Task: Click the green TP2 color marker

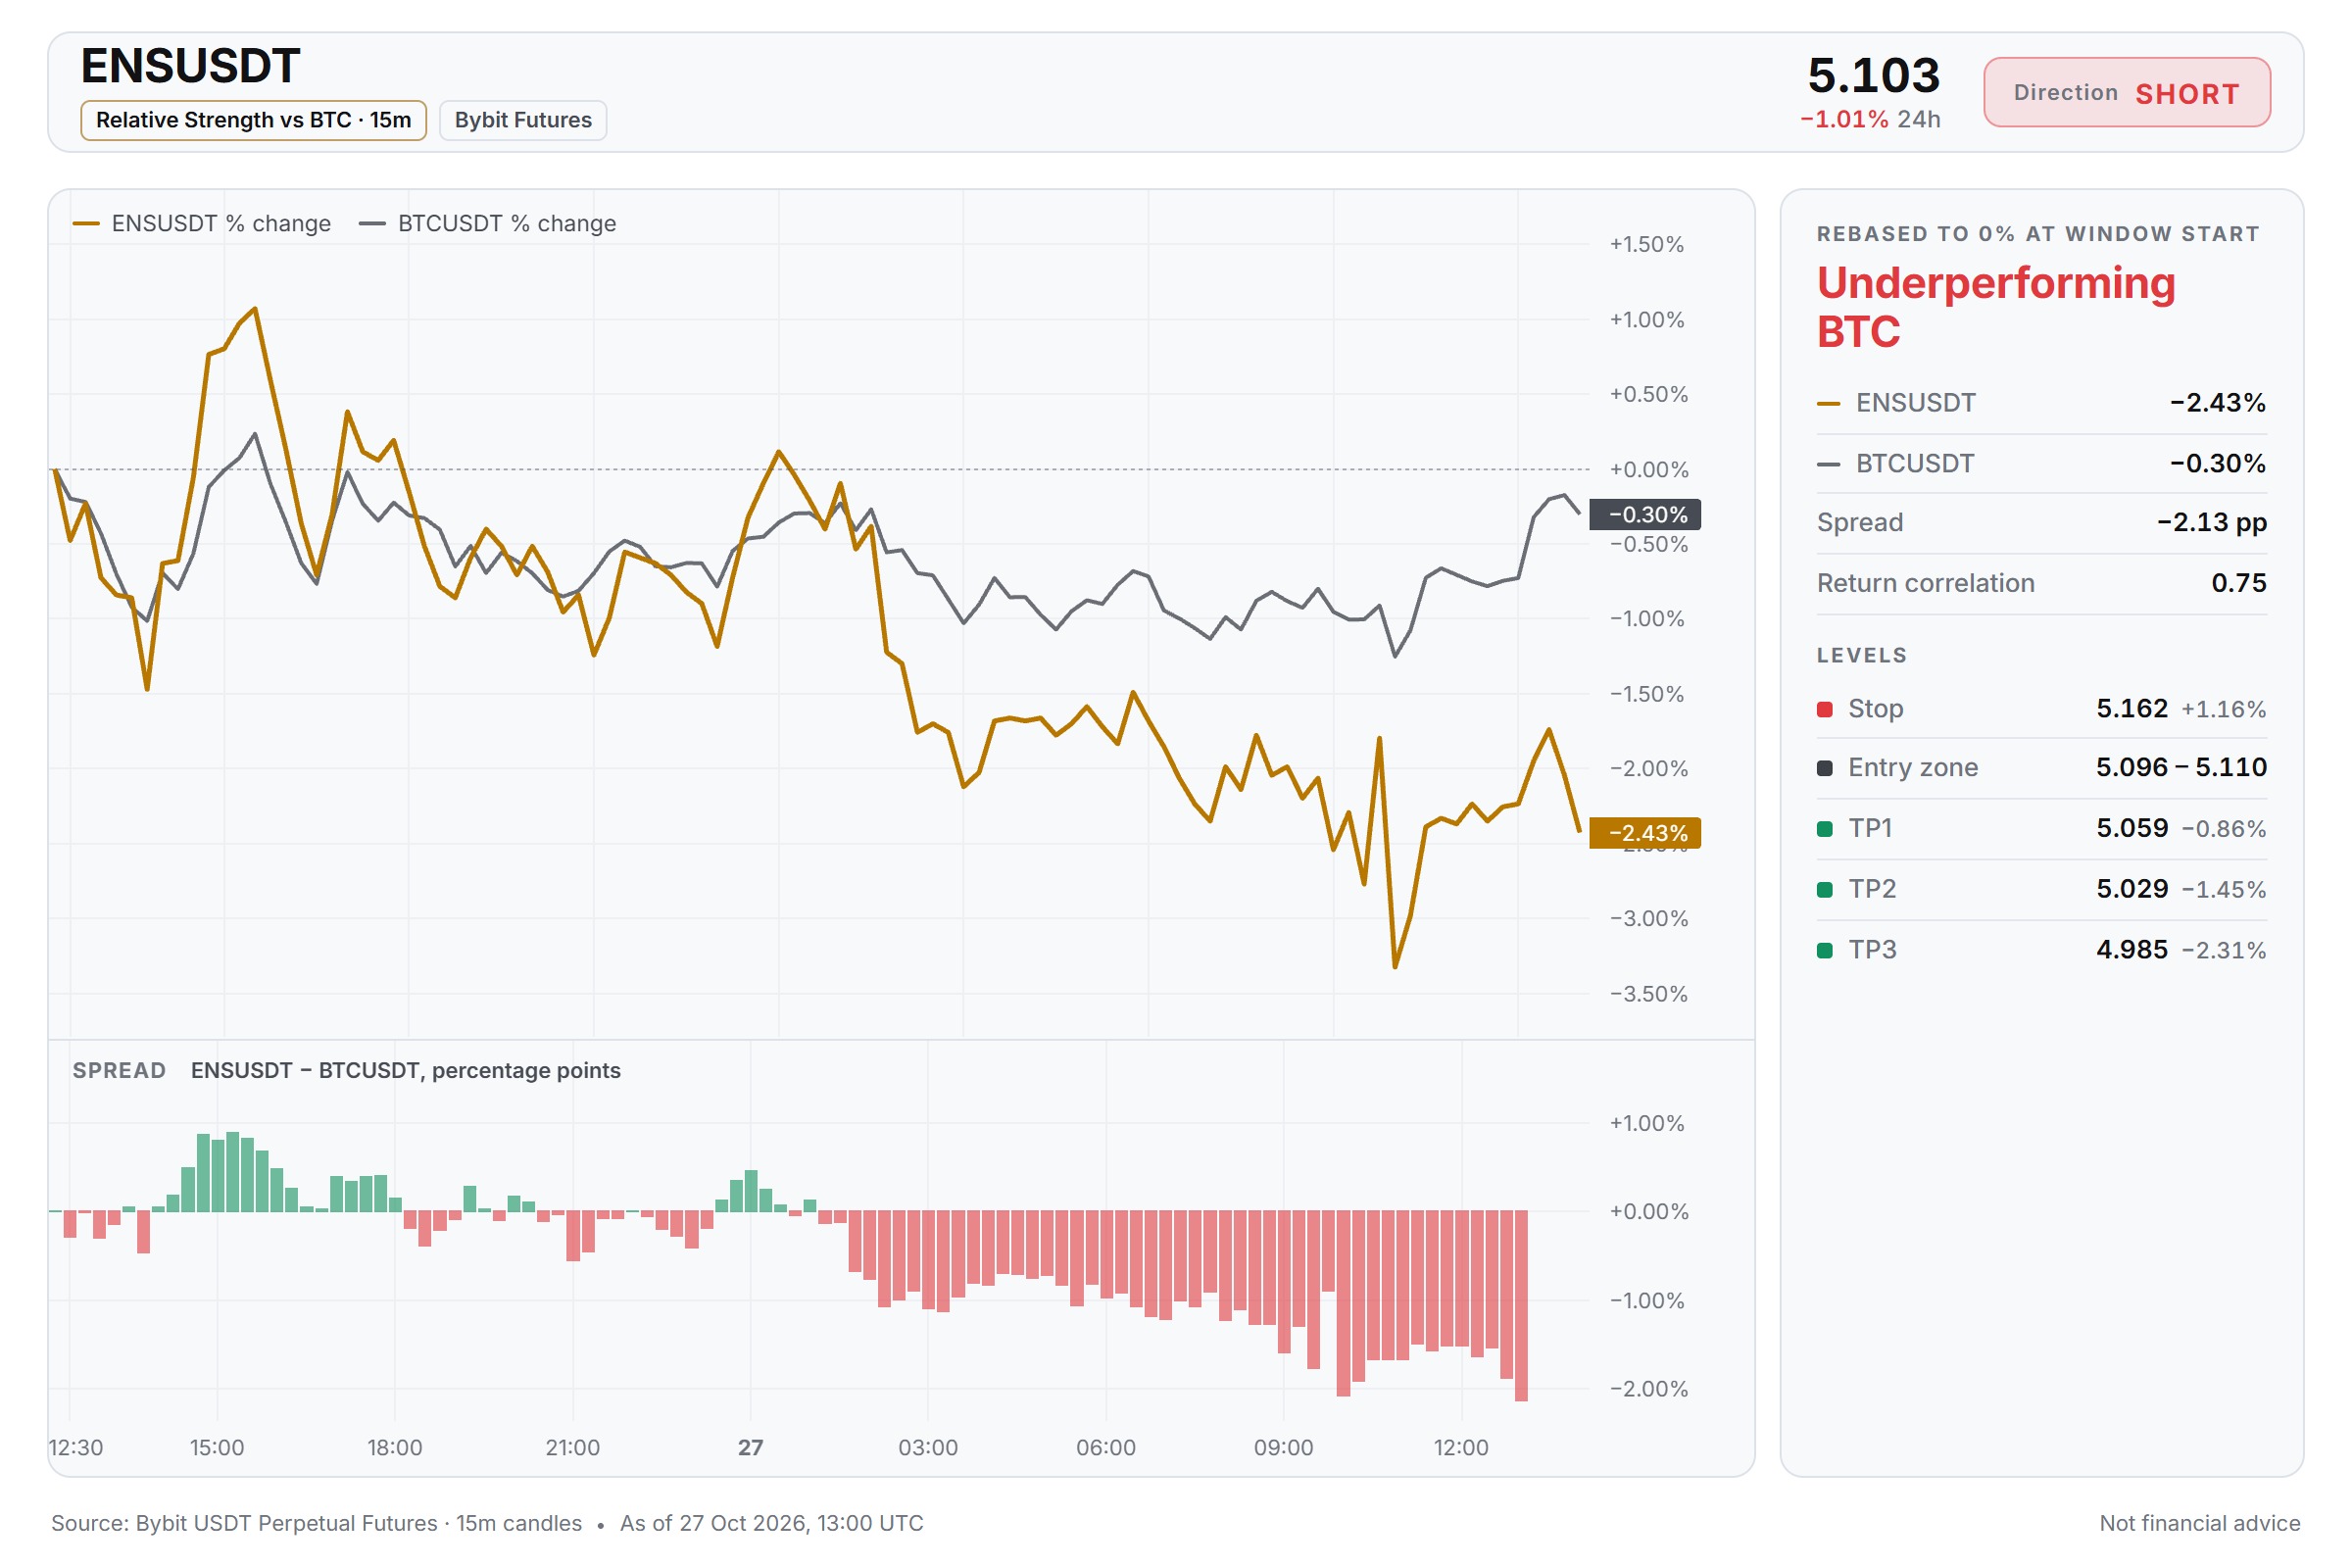Action: click(x=1824, y=890)
